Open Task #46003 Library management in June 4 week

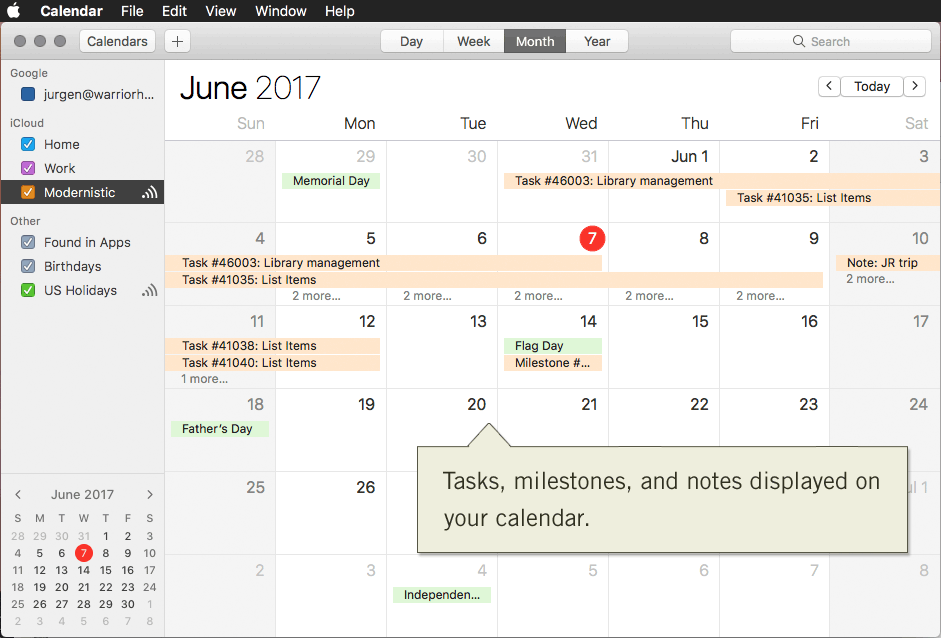(383, 263)
